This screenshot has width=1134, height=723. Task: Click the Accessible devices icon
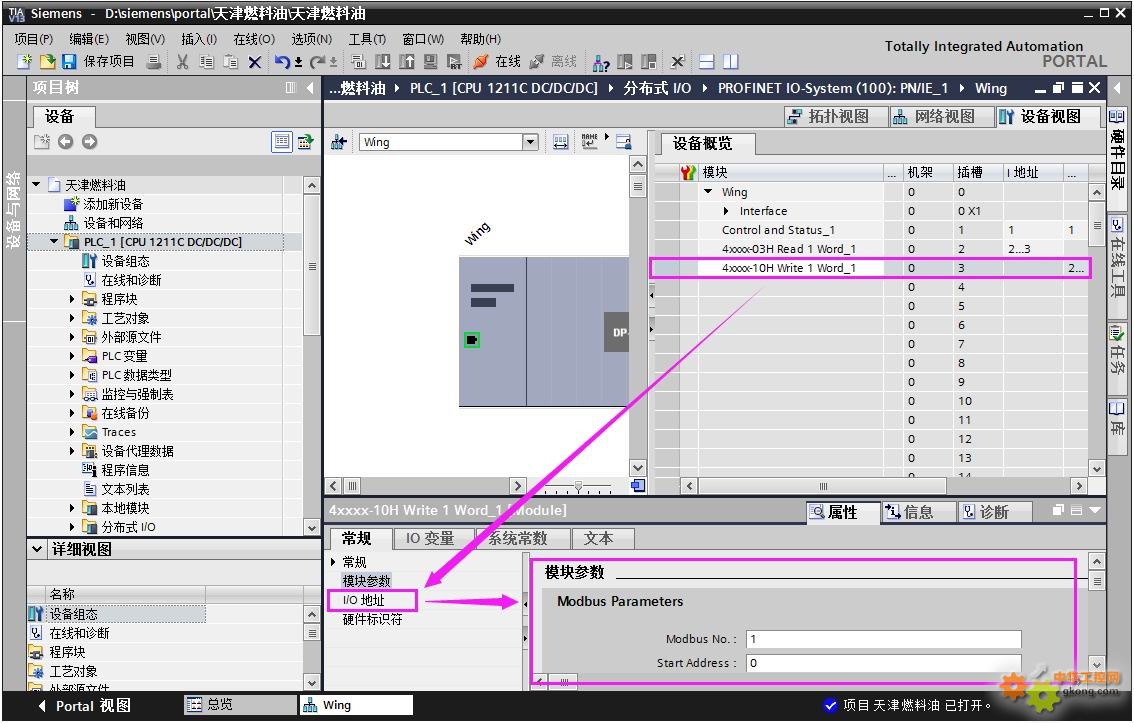(x=601, y=63)
